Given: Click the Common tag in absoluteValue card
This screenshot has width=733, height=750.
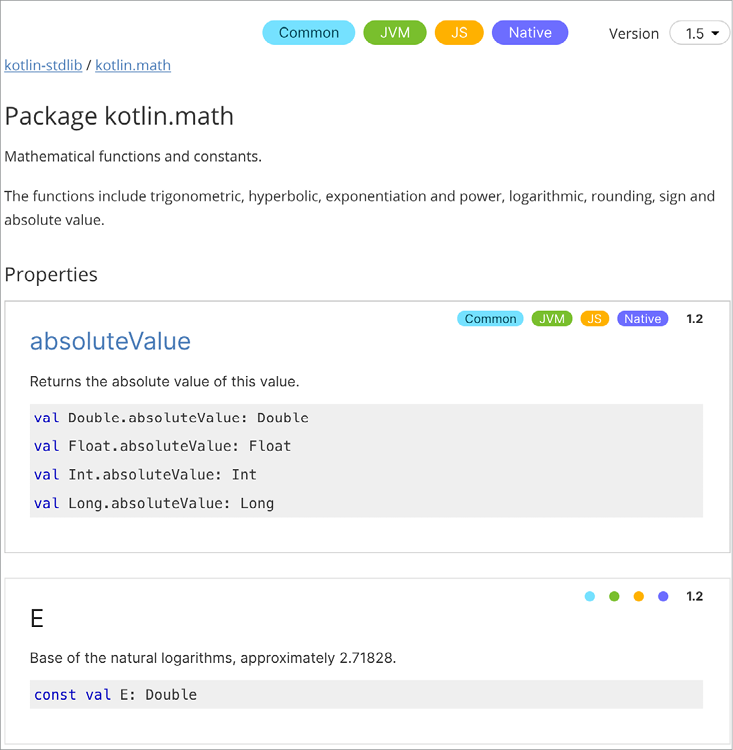Looking at the screenshot, I should [490, 319].
